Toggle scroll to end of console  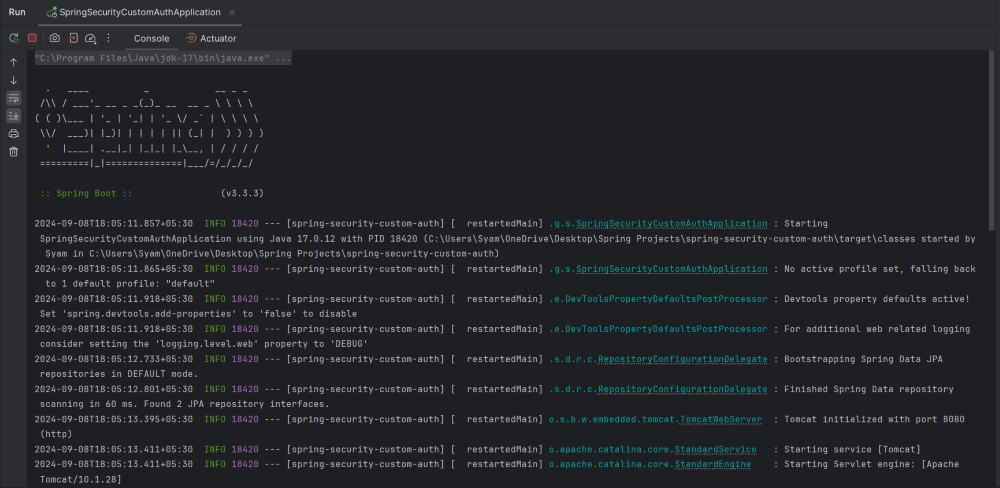point(14,116)
